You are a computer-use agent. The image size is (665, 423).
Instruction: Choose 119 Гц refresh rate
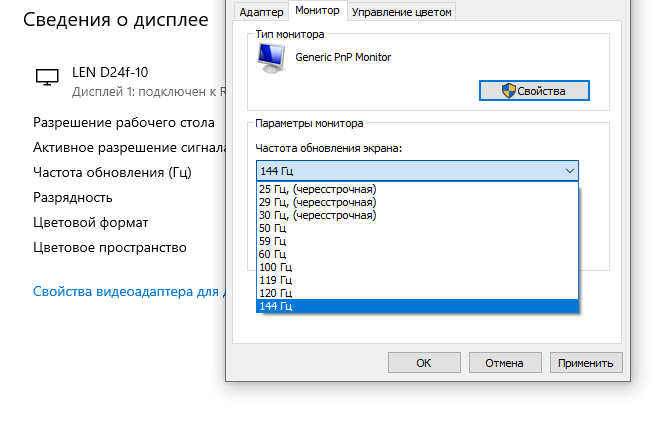tap(417, 280)
